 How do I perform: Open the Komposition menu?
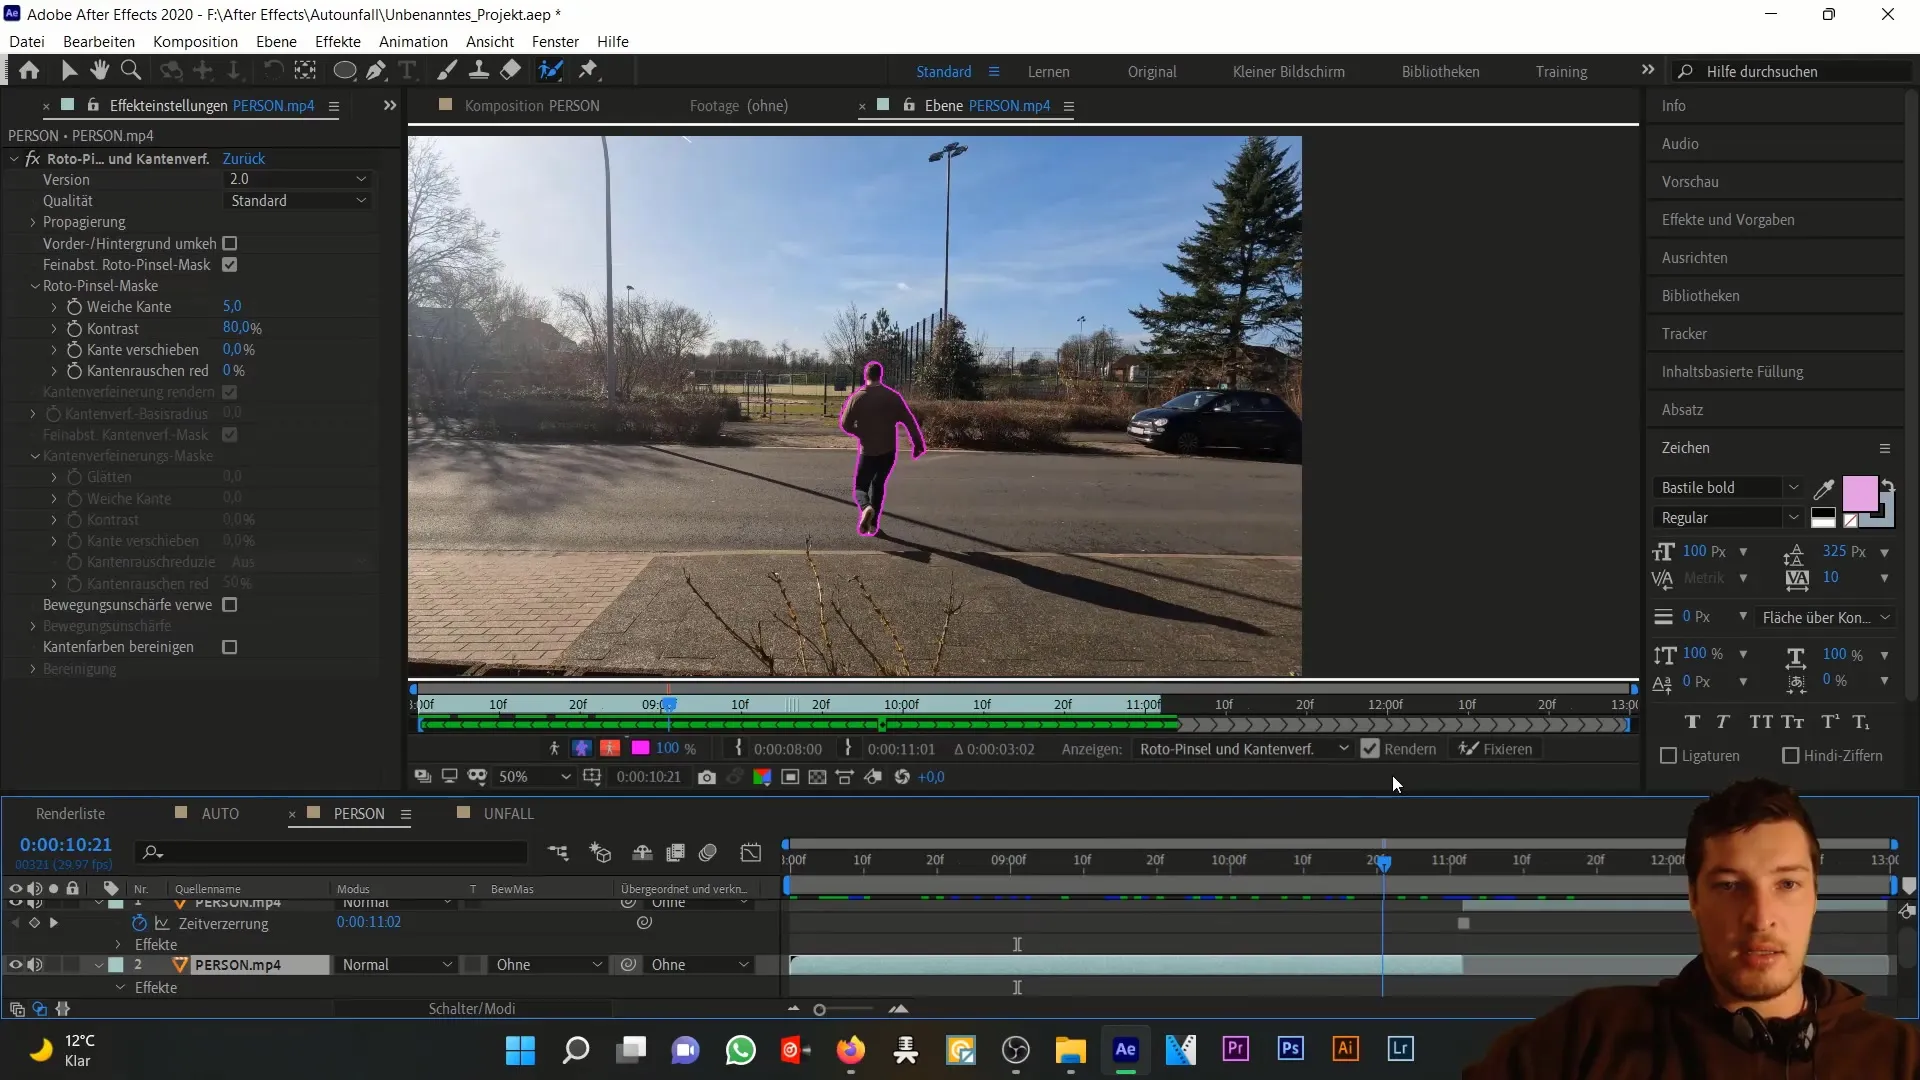click(195, 41)
